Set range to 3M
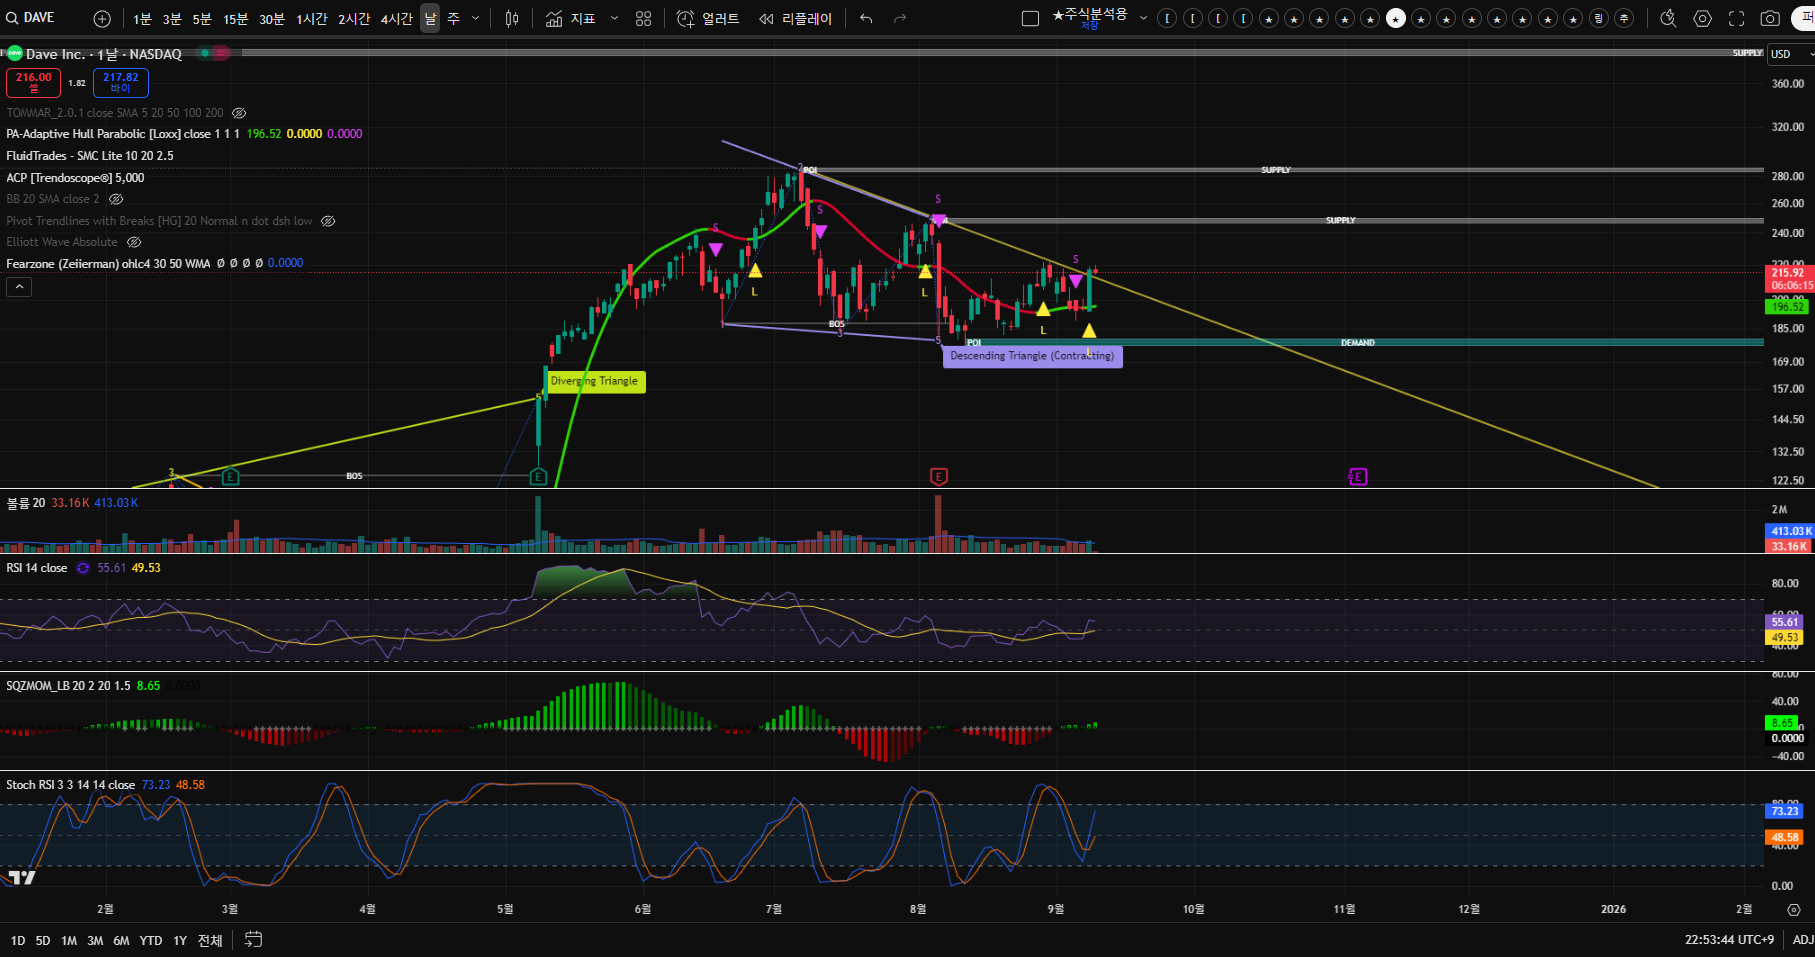 click(x=95, y=940)
